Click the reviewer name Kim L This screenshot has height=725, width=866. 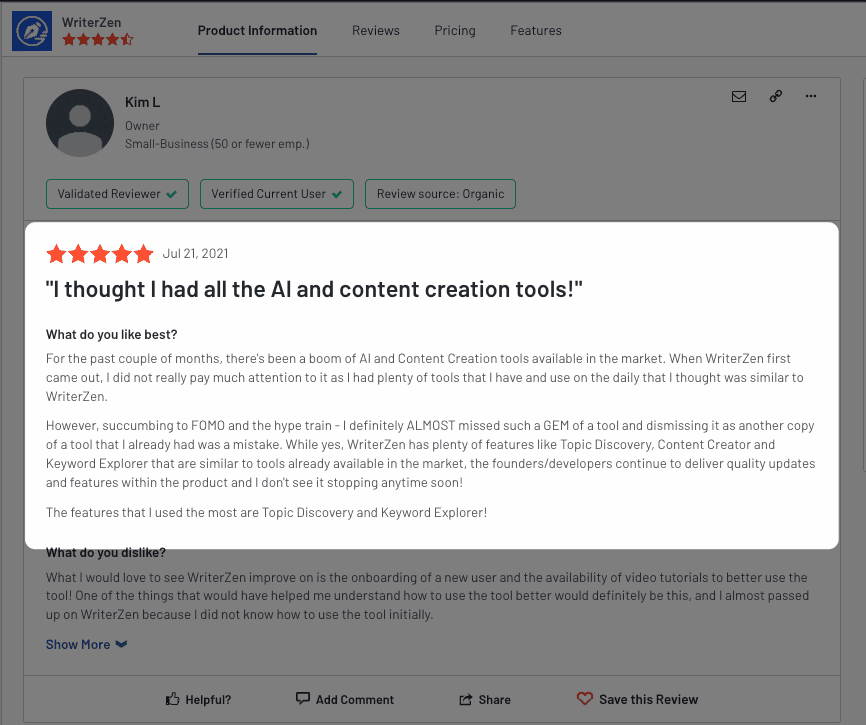(142, 102)
